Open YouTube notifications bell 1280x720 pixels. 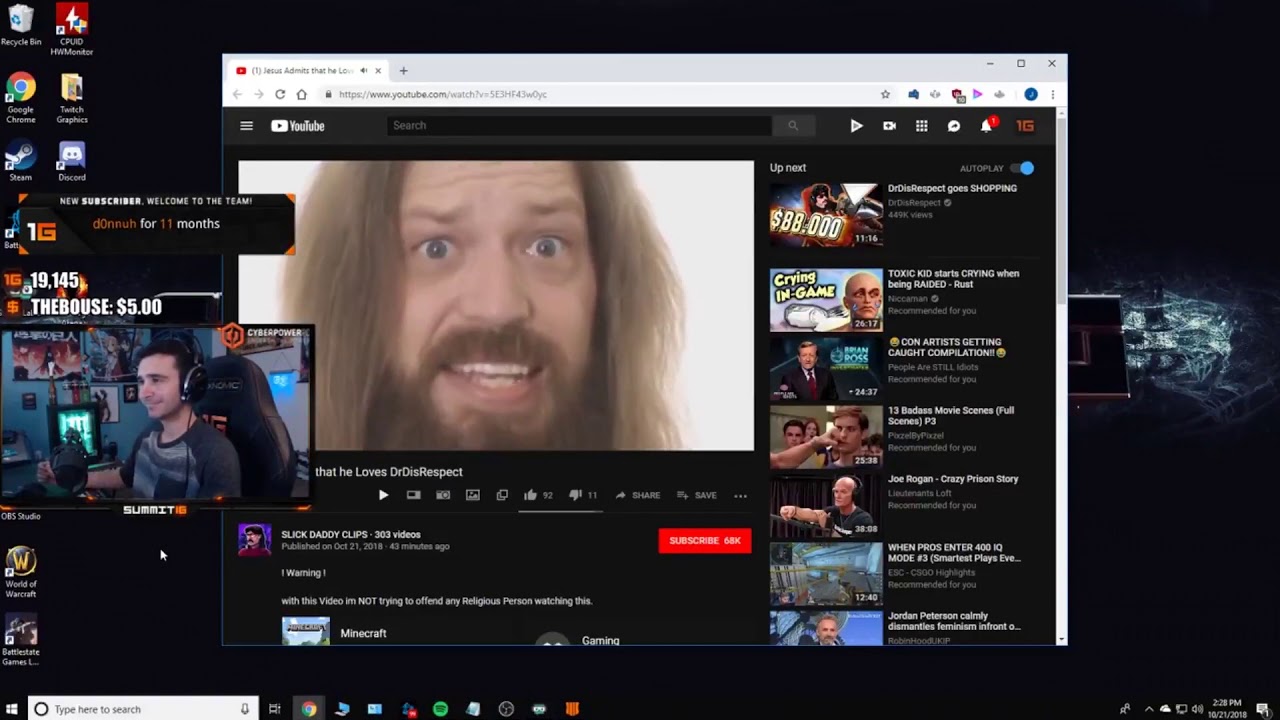987,125
